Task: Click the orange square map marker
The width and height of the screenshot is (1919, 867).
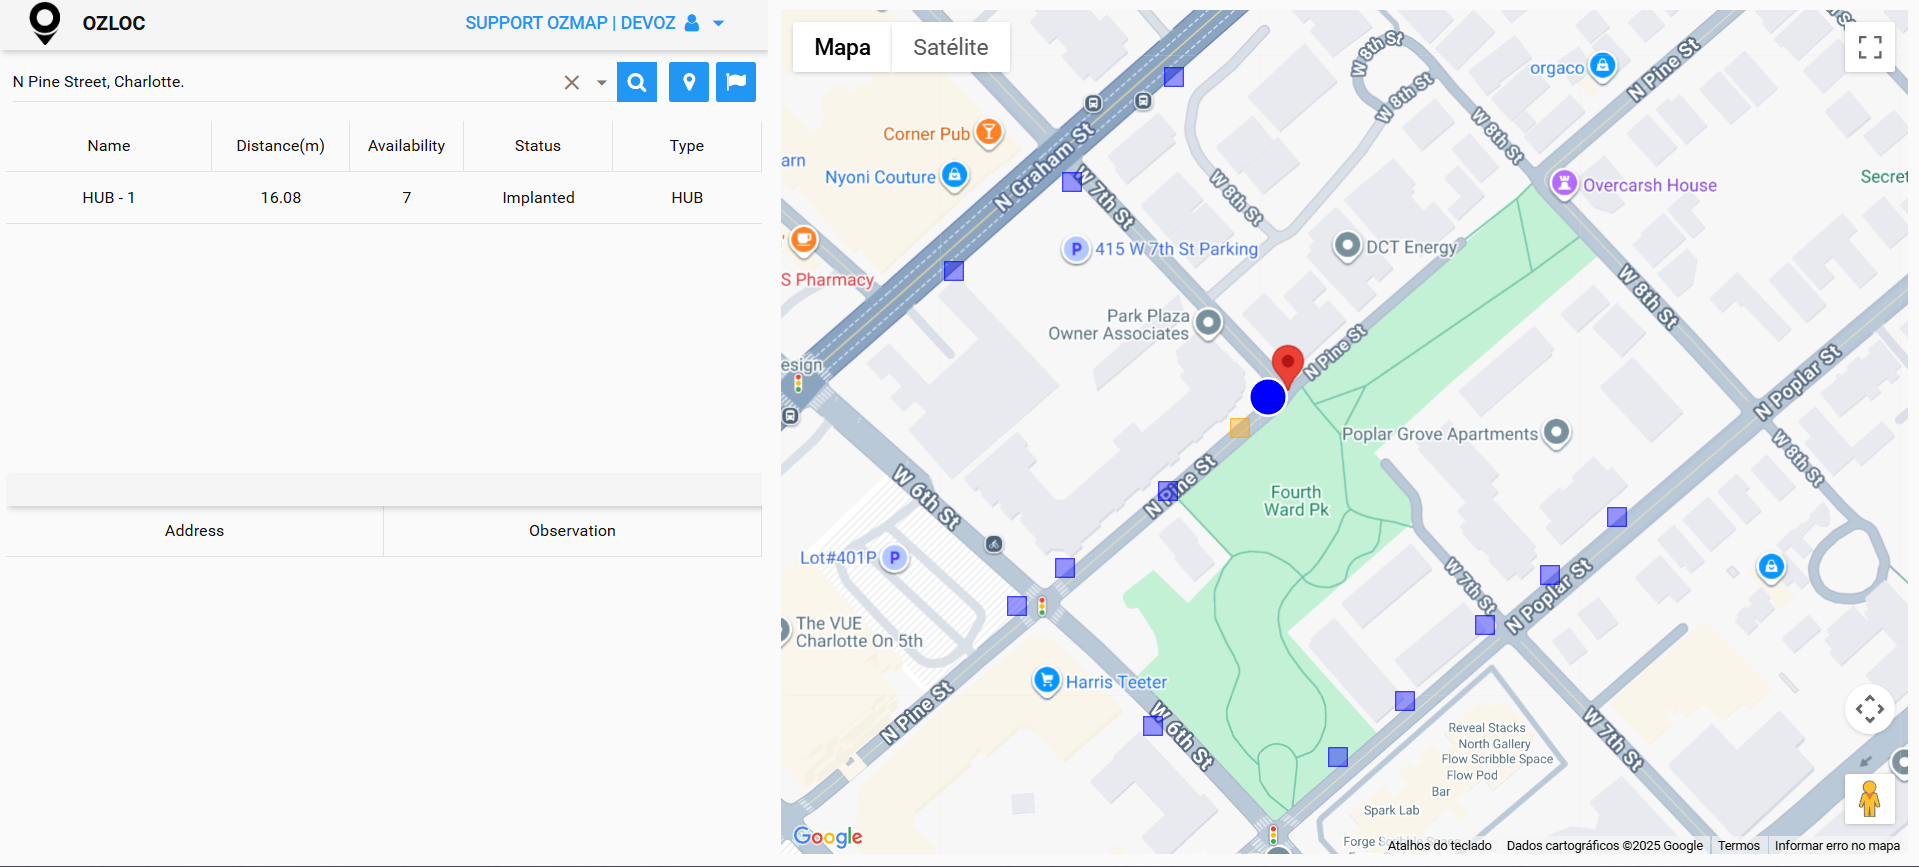Action: [1240, 428]
